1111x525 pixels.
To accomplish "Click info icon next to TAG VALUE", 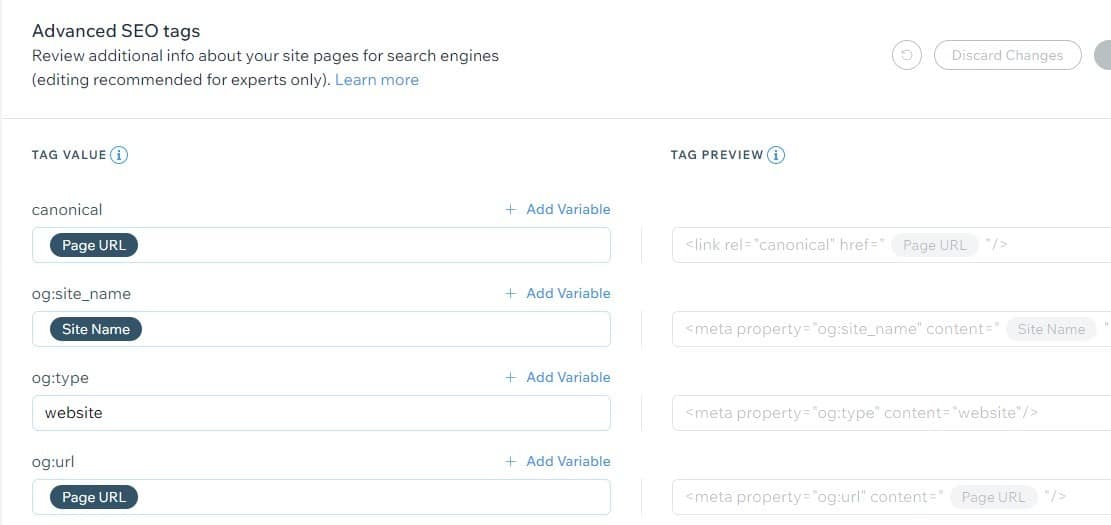I will pyautogui.click(x=119, y=154).
